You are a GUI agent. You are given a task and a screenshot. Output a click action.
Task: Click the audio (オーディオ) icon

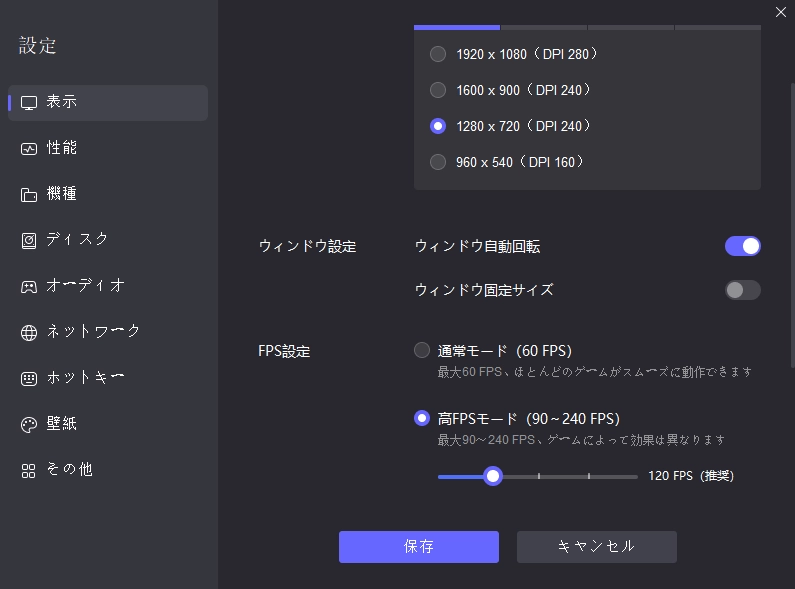pos(29,287)
